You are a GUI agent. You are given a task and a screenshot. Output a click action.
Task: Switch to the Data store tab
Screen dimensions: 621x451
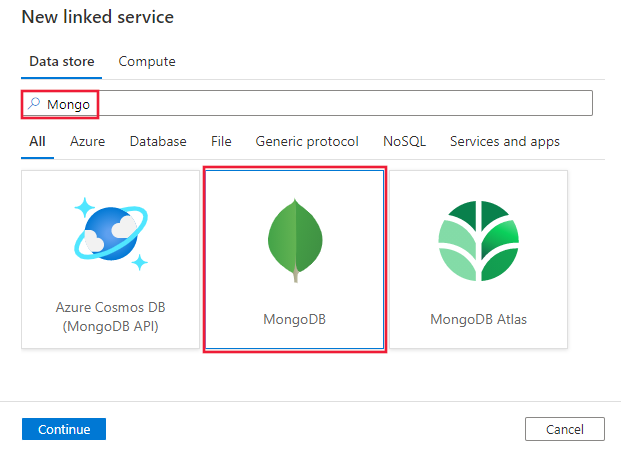click(62, 61)
